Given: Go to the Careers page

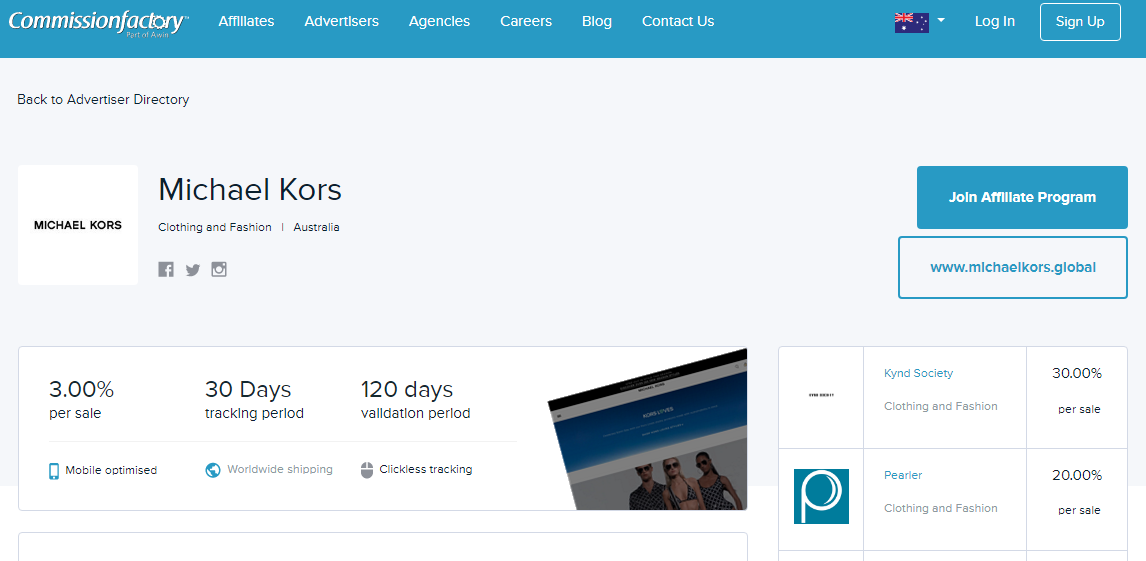Looking at the screenshot, I should tap(526, 21).
